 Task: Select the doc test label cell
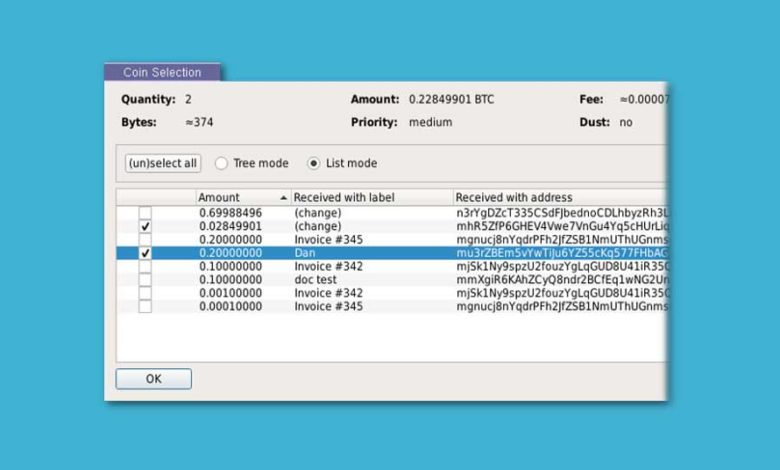click(315, 280)
